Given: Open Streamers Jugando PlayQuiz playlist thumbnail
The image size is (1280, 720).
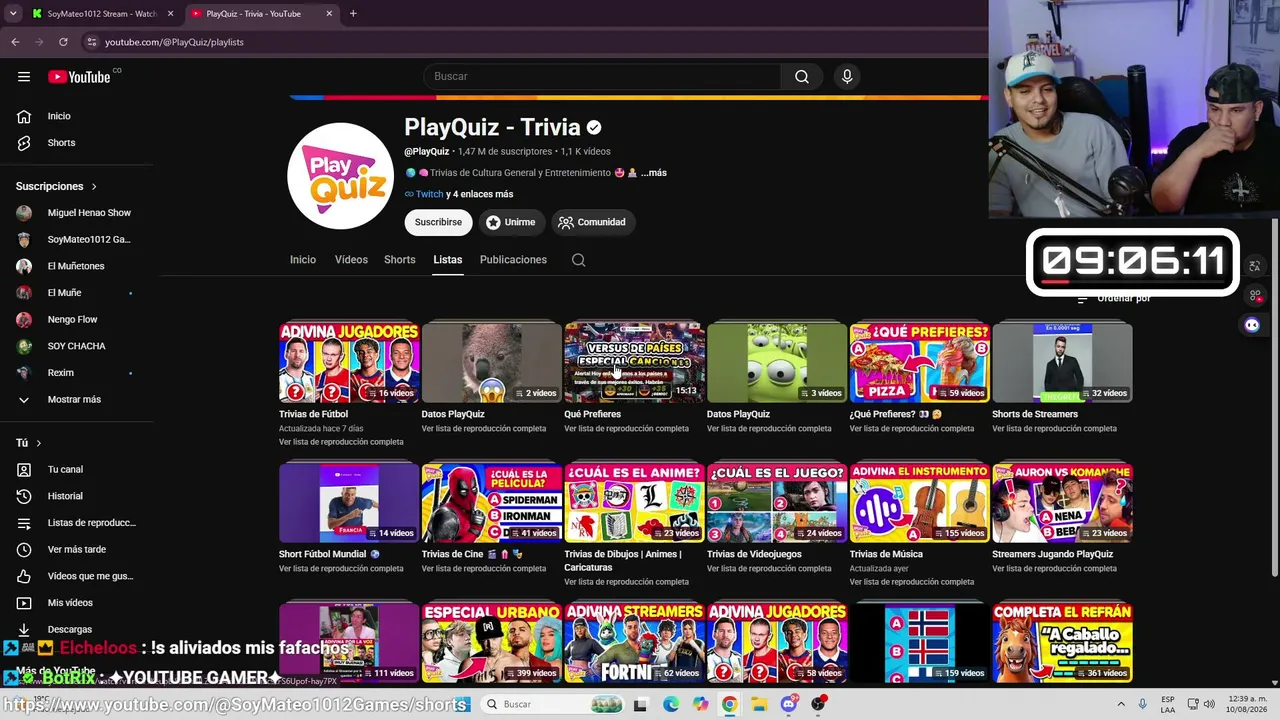Looking at the screenshot, I should pos(1062,502).
